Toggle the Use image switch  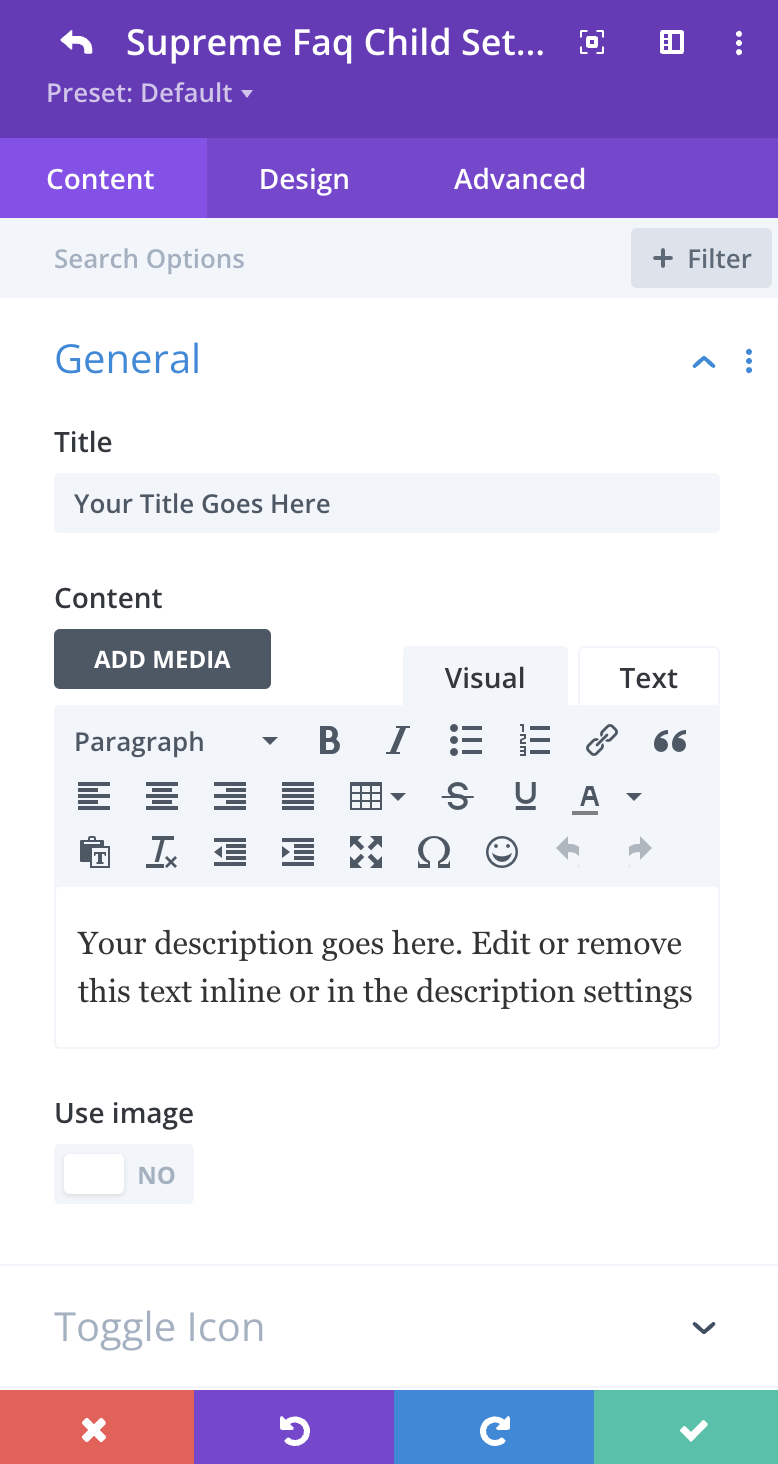pos(124,1174)
